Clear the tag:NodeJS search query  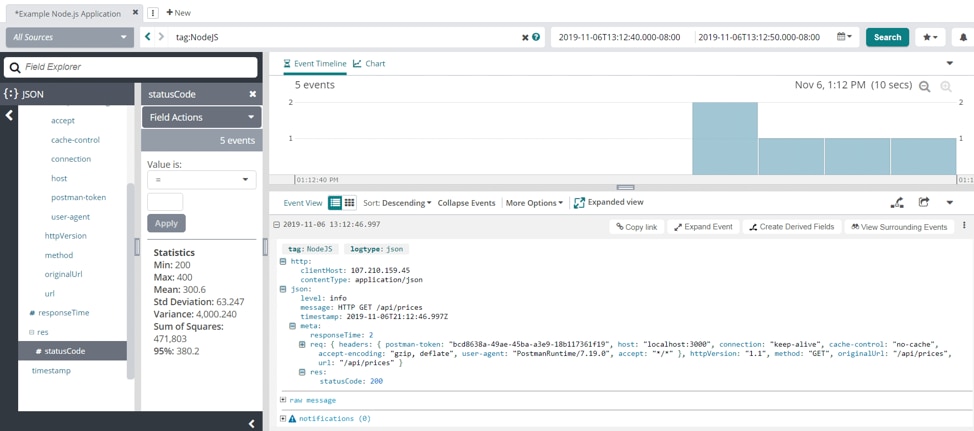(525, 37)
